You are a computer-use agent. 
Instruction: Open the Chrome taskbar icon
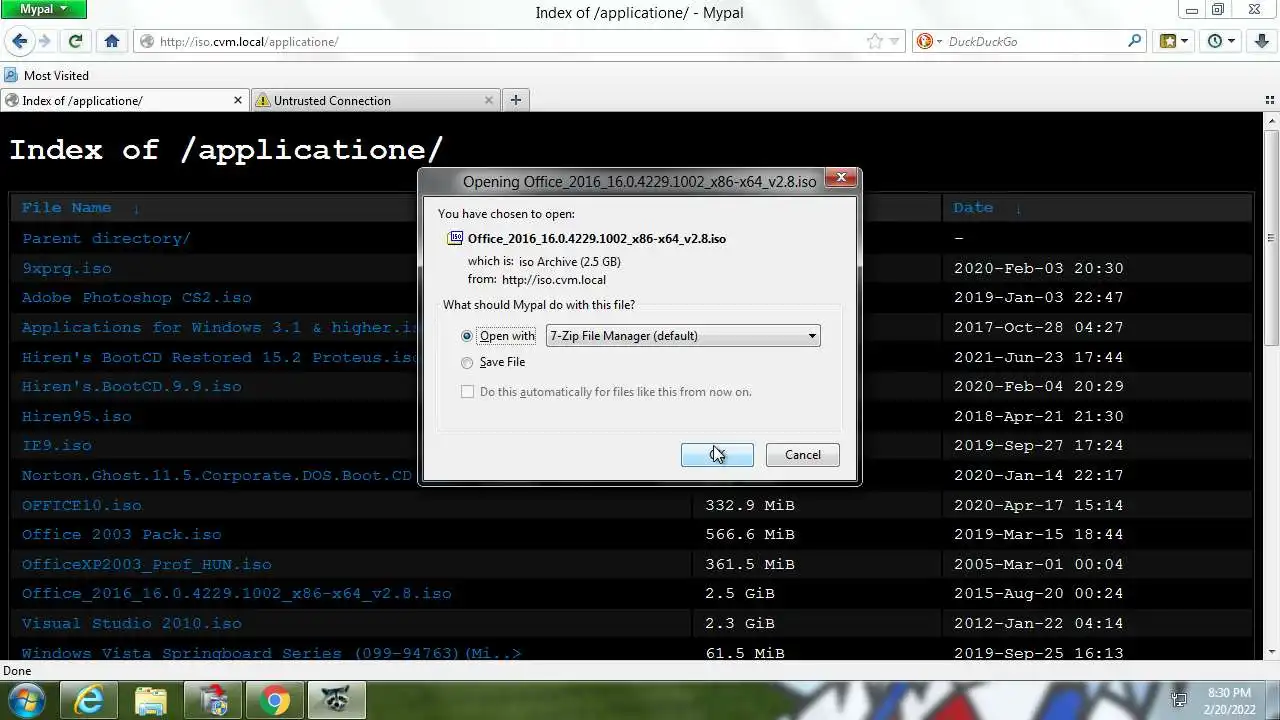[x=275, y=700]
